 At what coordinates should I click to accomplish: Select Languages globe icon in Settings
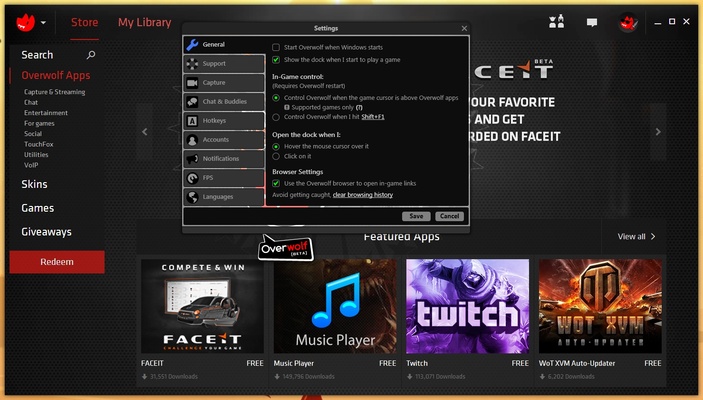pos(192,197)
